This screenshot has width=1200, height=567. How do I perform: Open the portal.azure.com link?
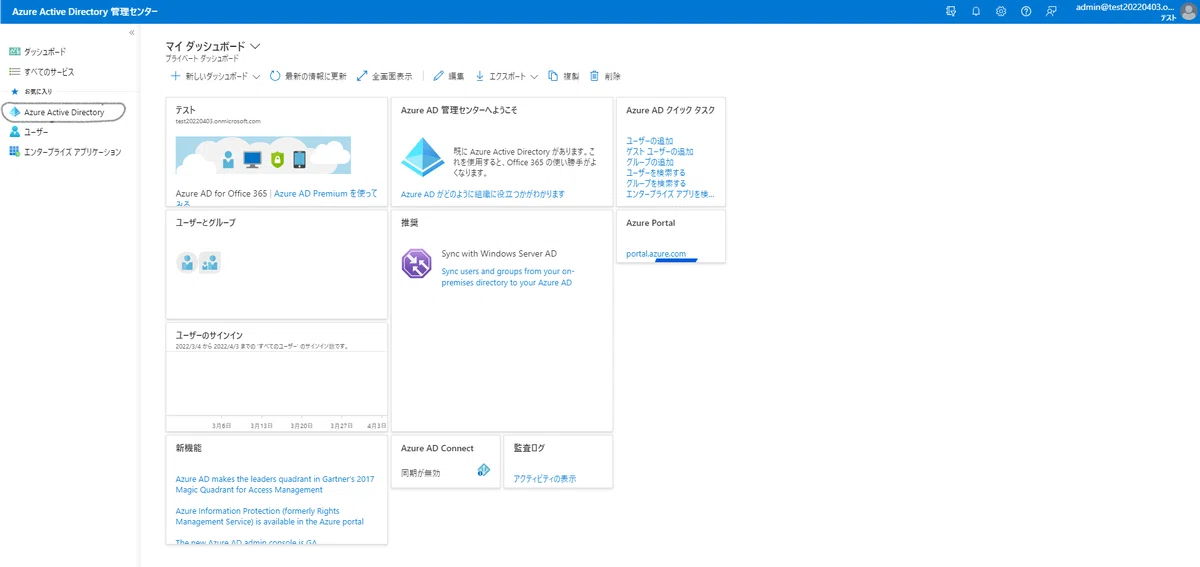coord(656,254)
